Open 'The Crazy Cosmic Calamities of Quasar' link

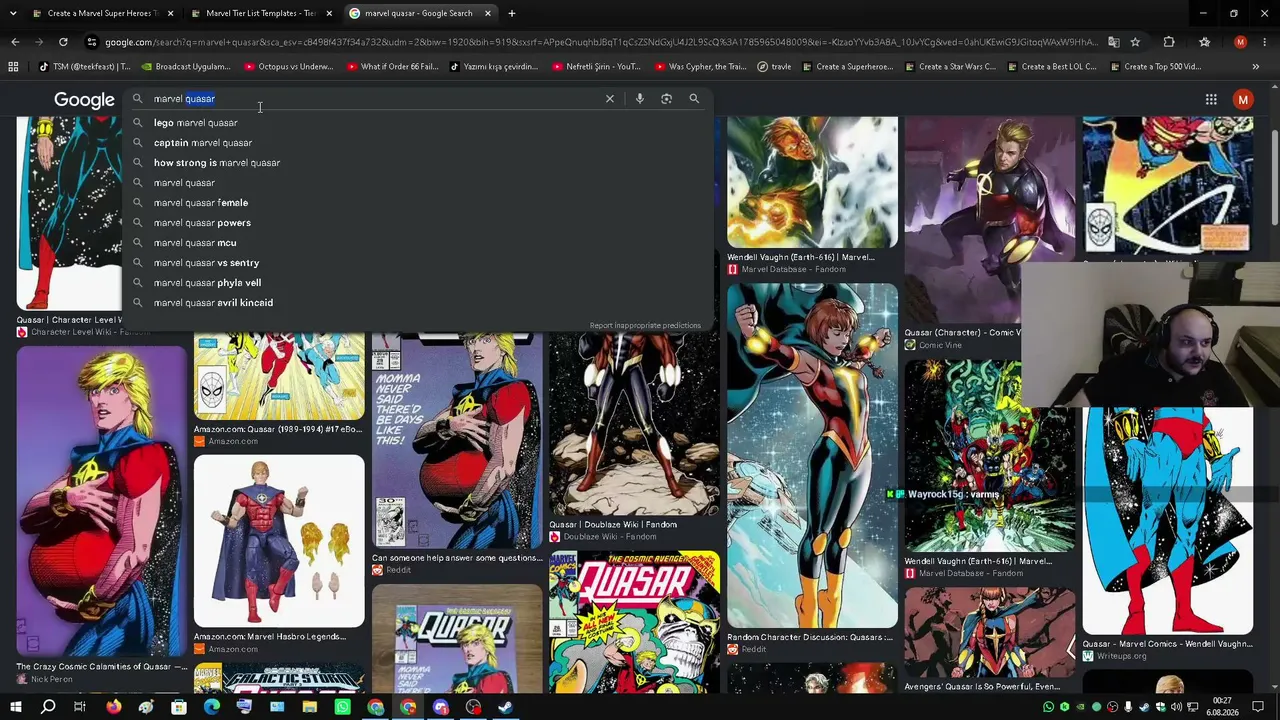coord(101,667)
